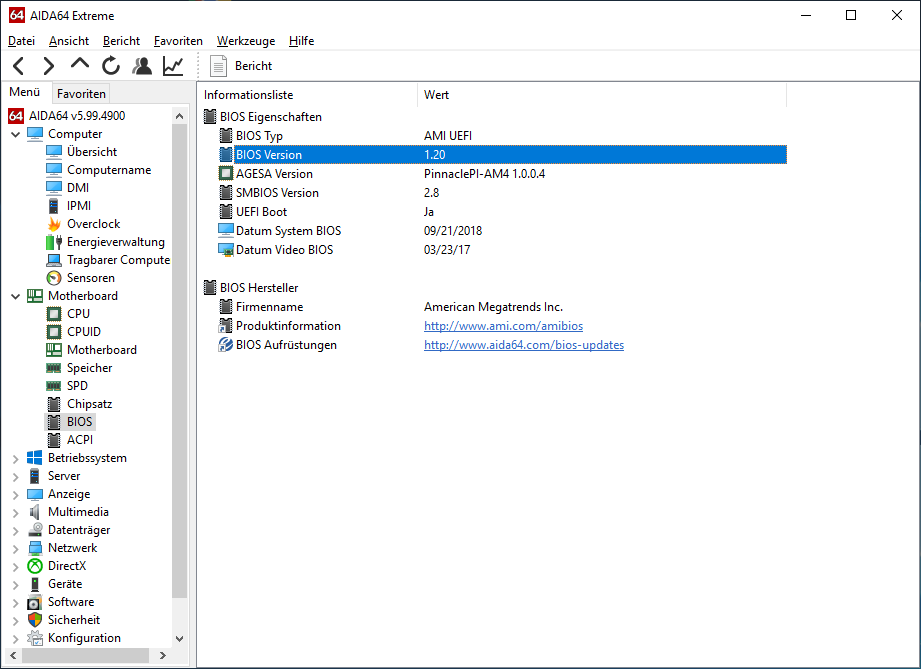Expand the Betriebssystem node
This screenshot has height=669, width=921.
click(x=16, y=459)
